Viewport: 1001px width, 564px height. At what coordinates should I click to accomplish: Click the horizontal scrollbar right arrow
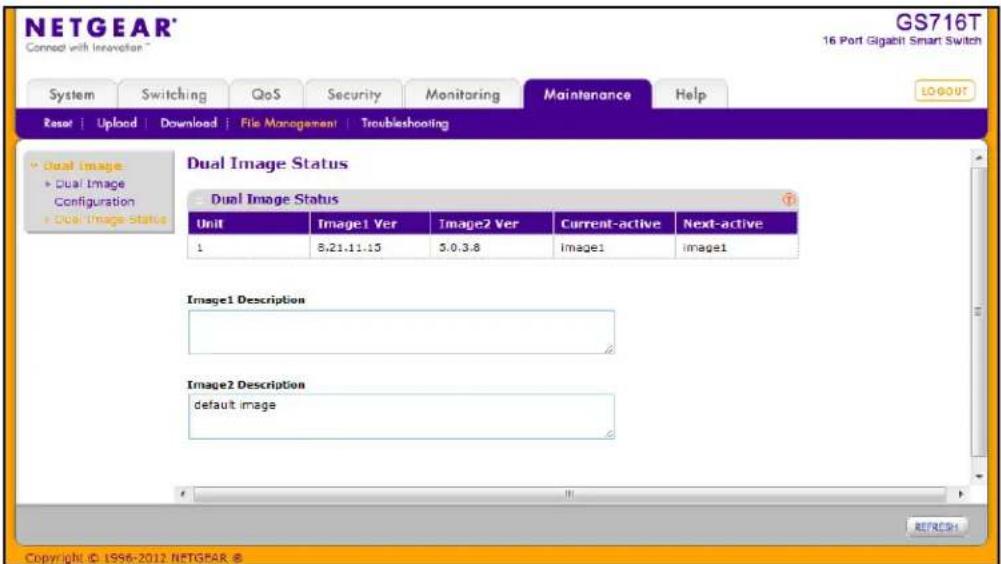pyautogui.click(x=961, y=494)
